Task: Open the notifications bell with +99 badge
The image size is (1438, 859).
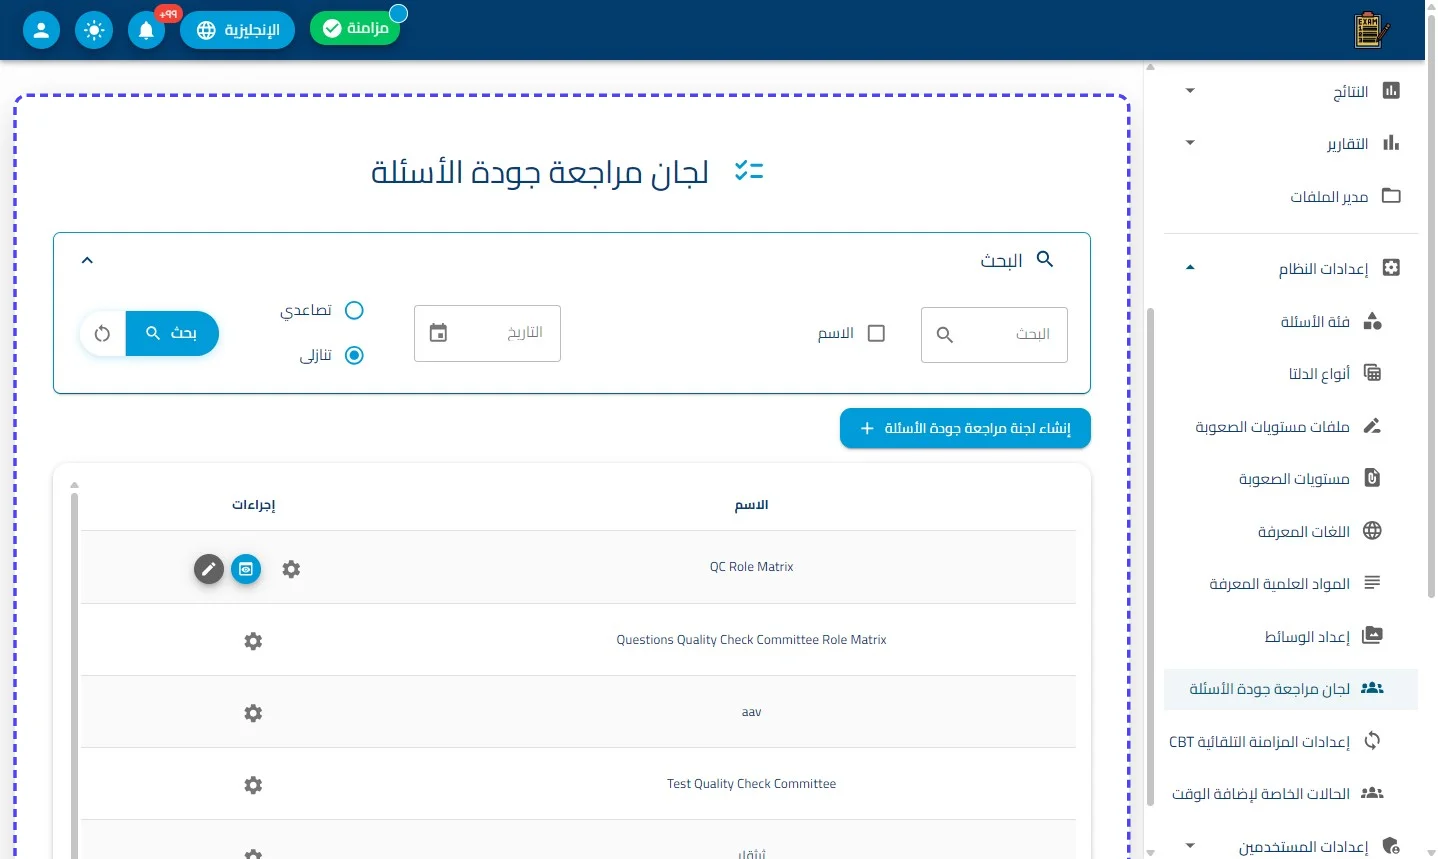Action: click(x=146, y=30)
